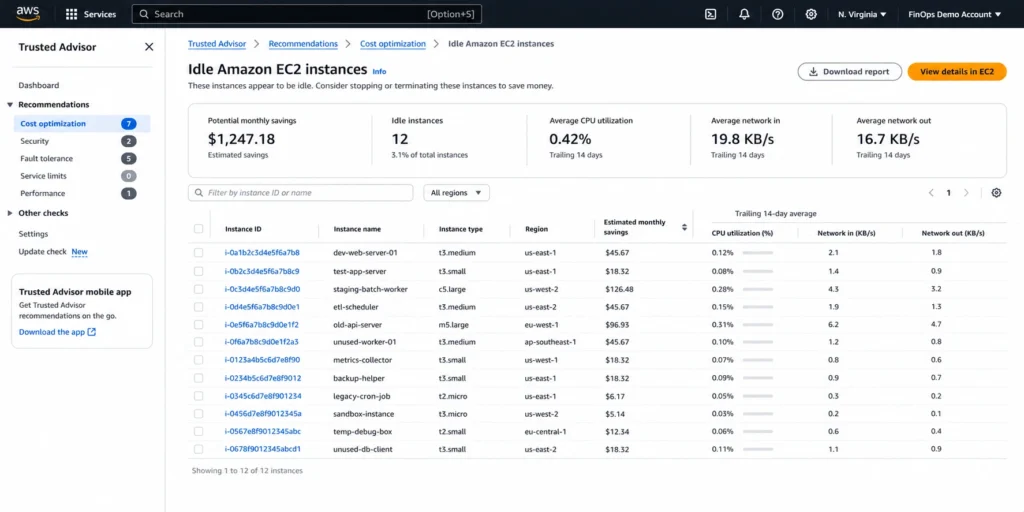
Task: Open the Cost optimization breadcrumb link
Action: [392, 44]
